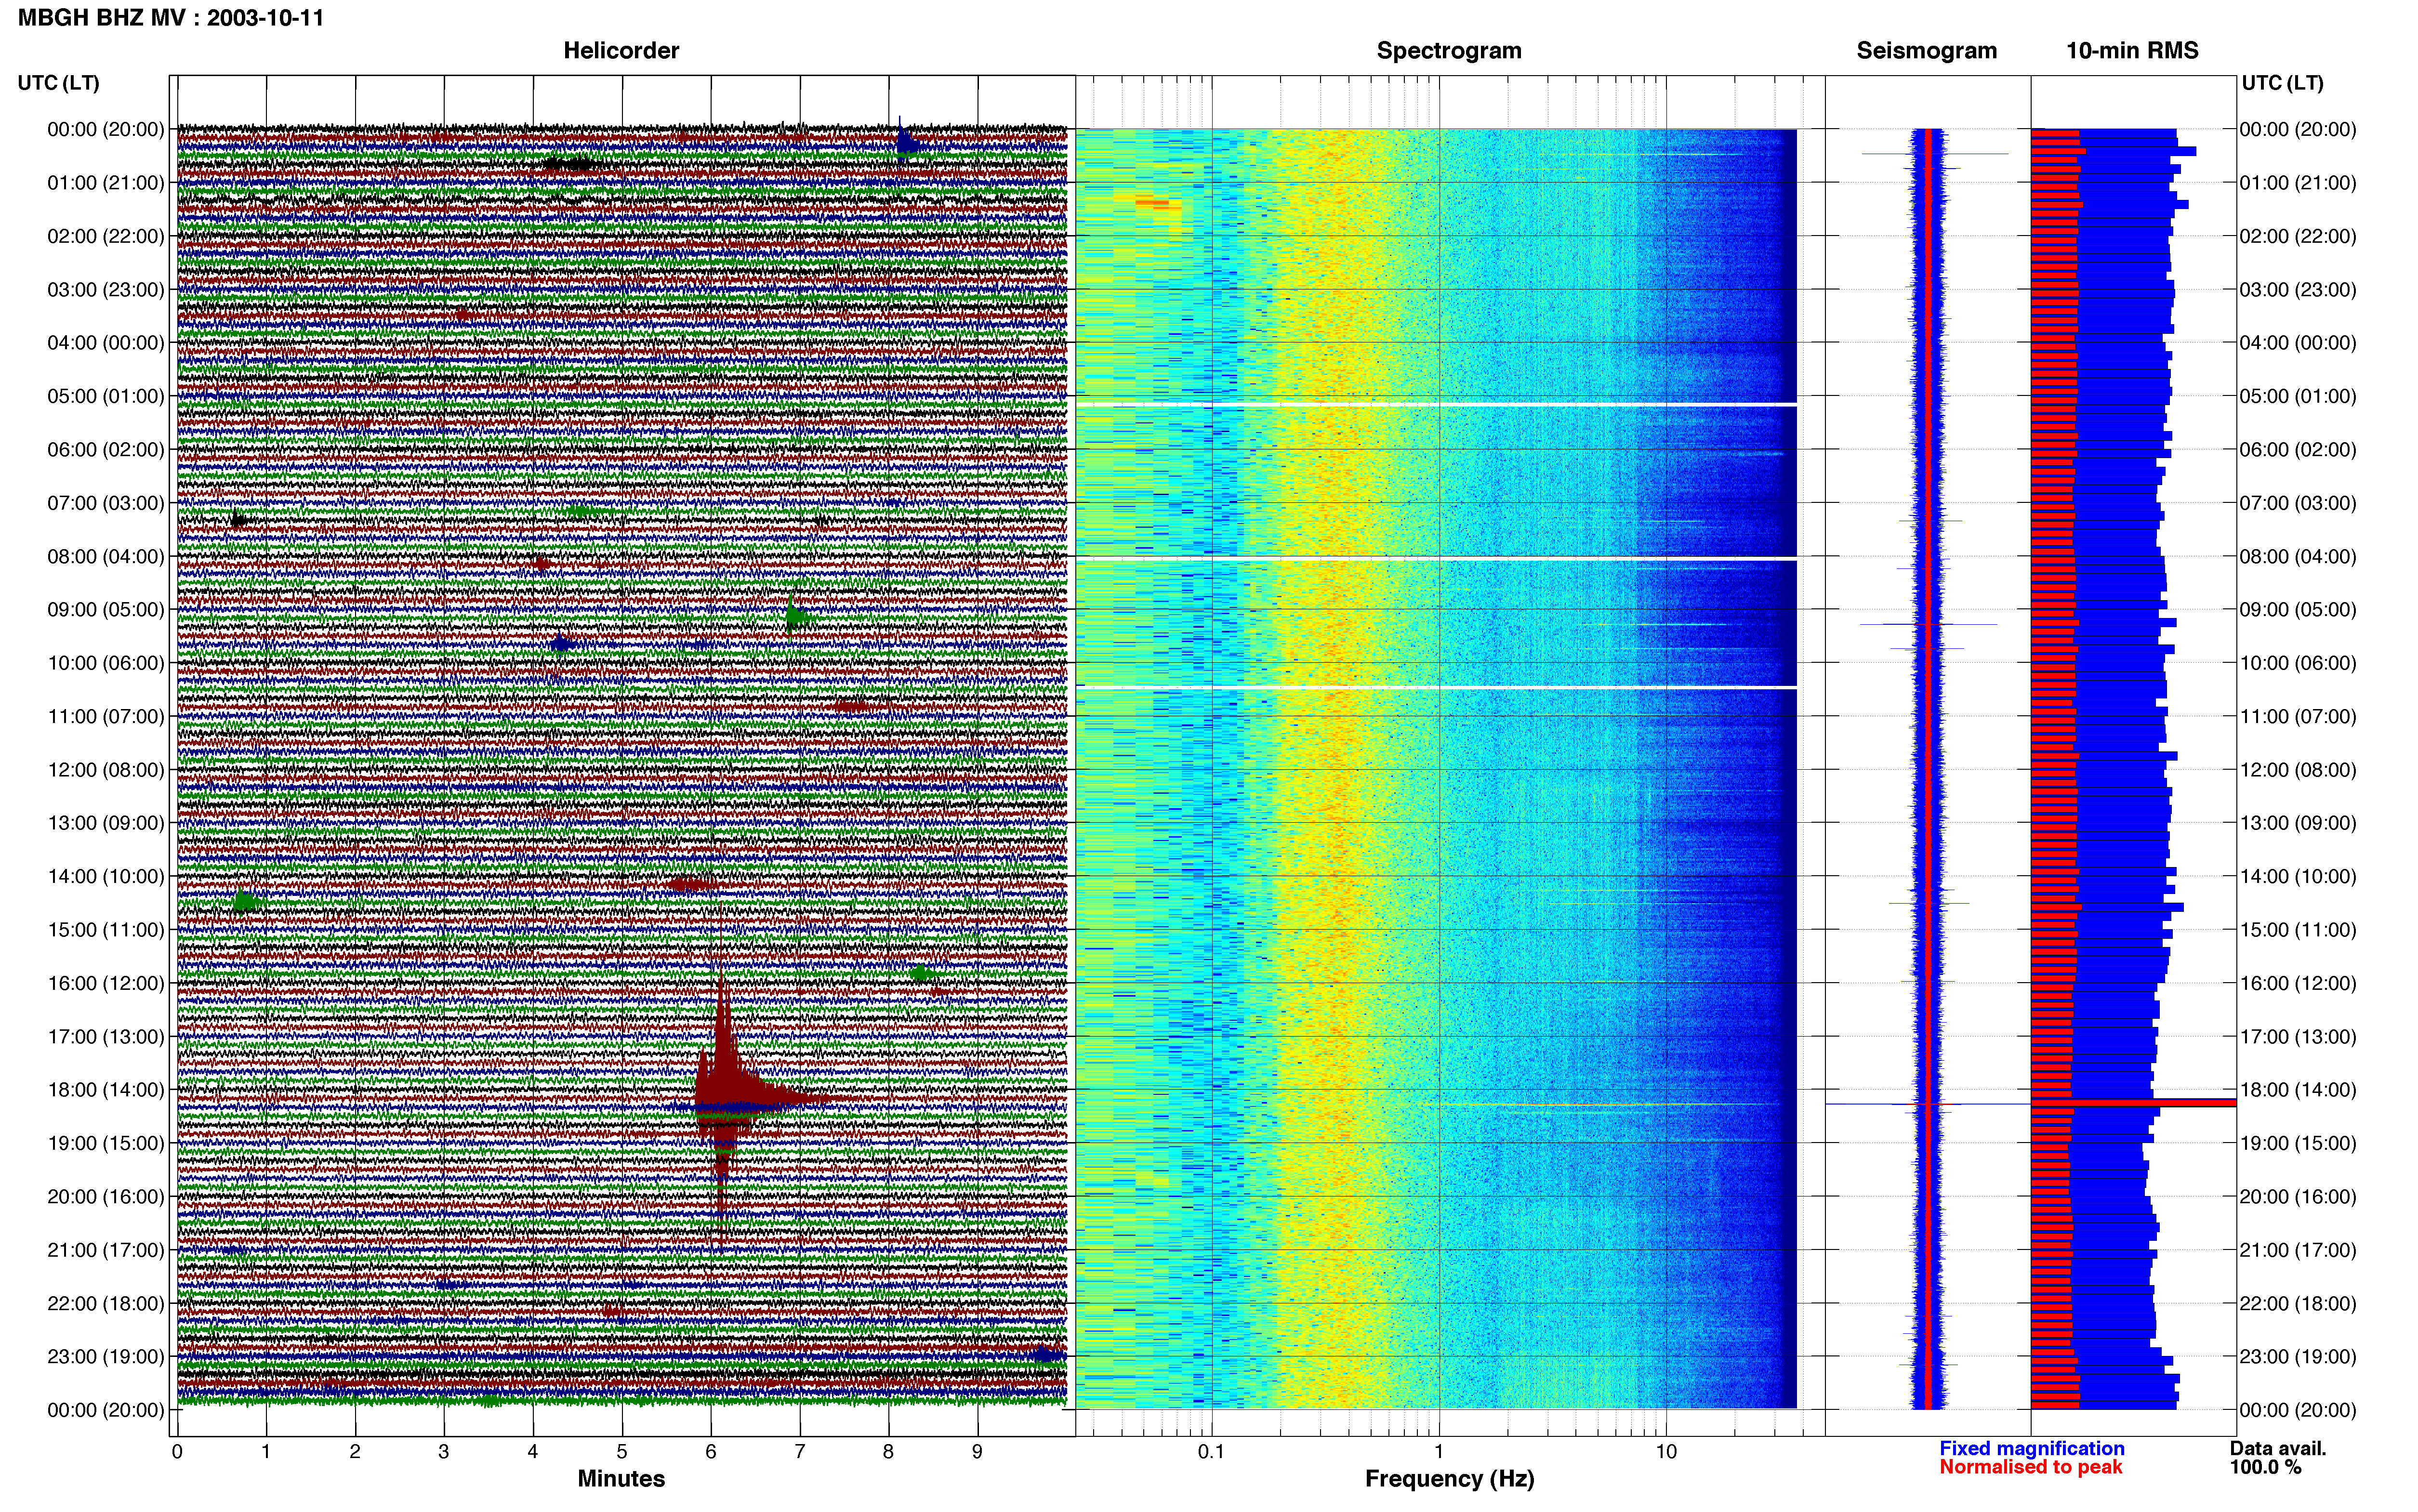
Task: Click left time label '10:00 (06:00)'
Action: [x=106, y=663]
